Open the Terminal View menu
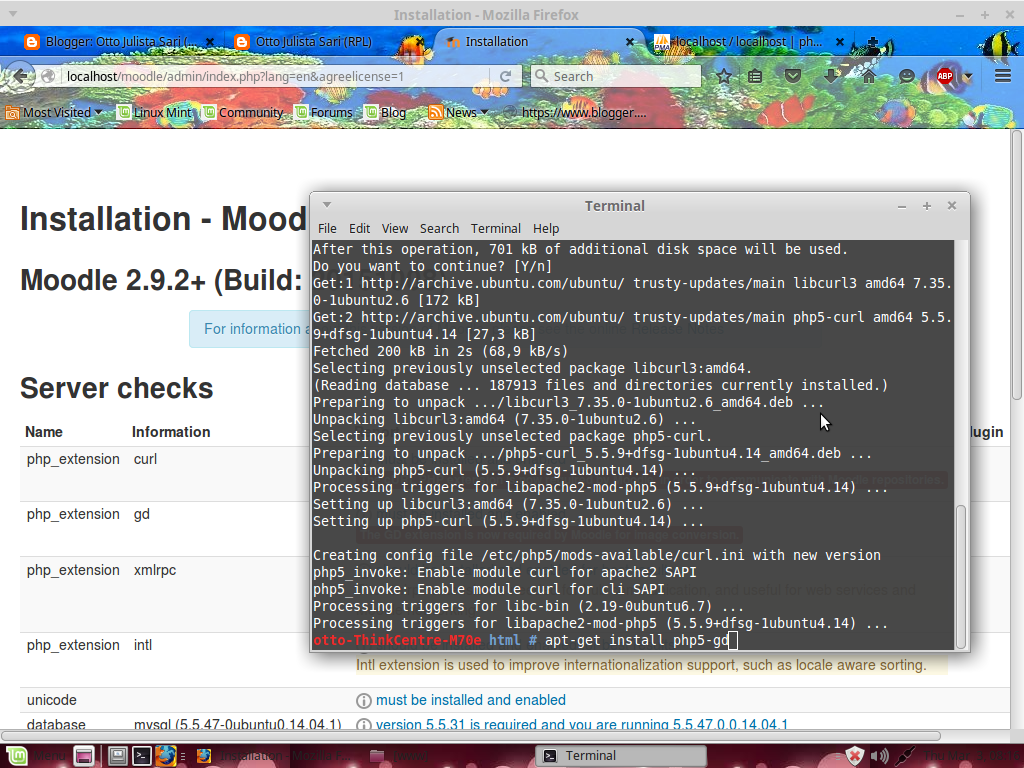 [x=394, y=229]
